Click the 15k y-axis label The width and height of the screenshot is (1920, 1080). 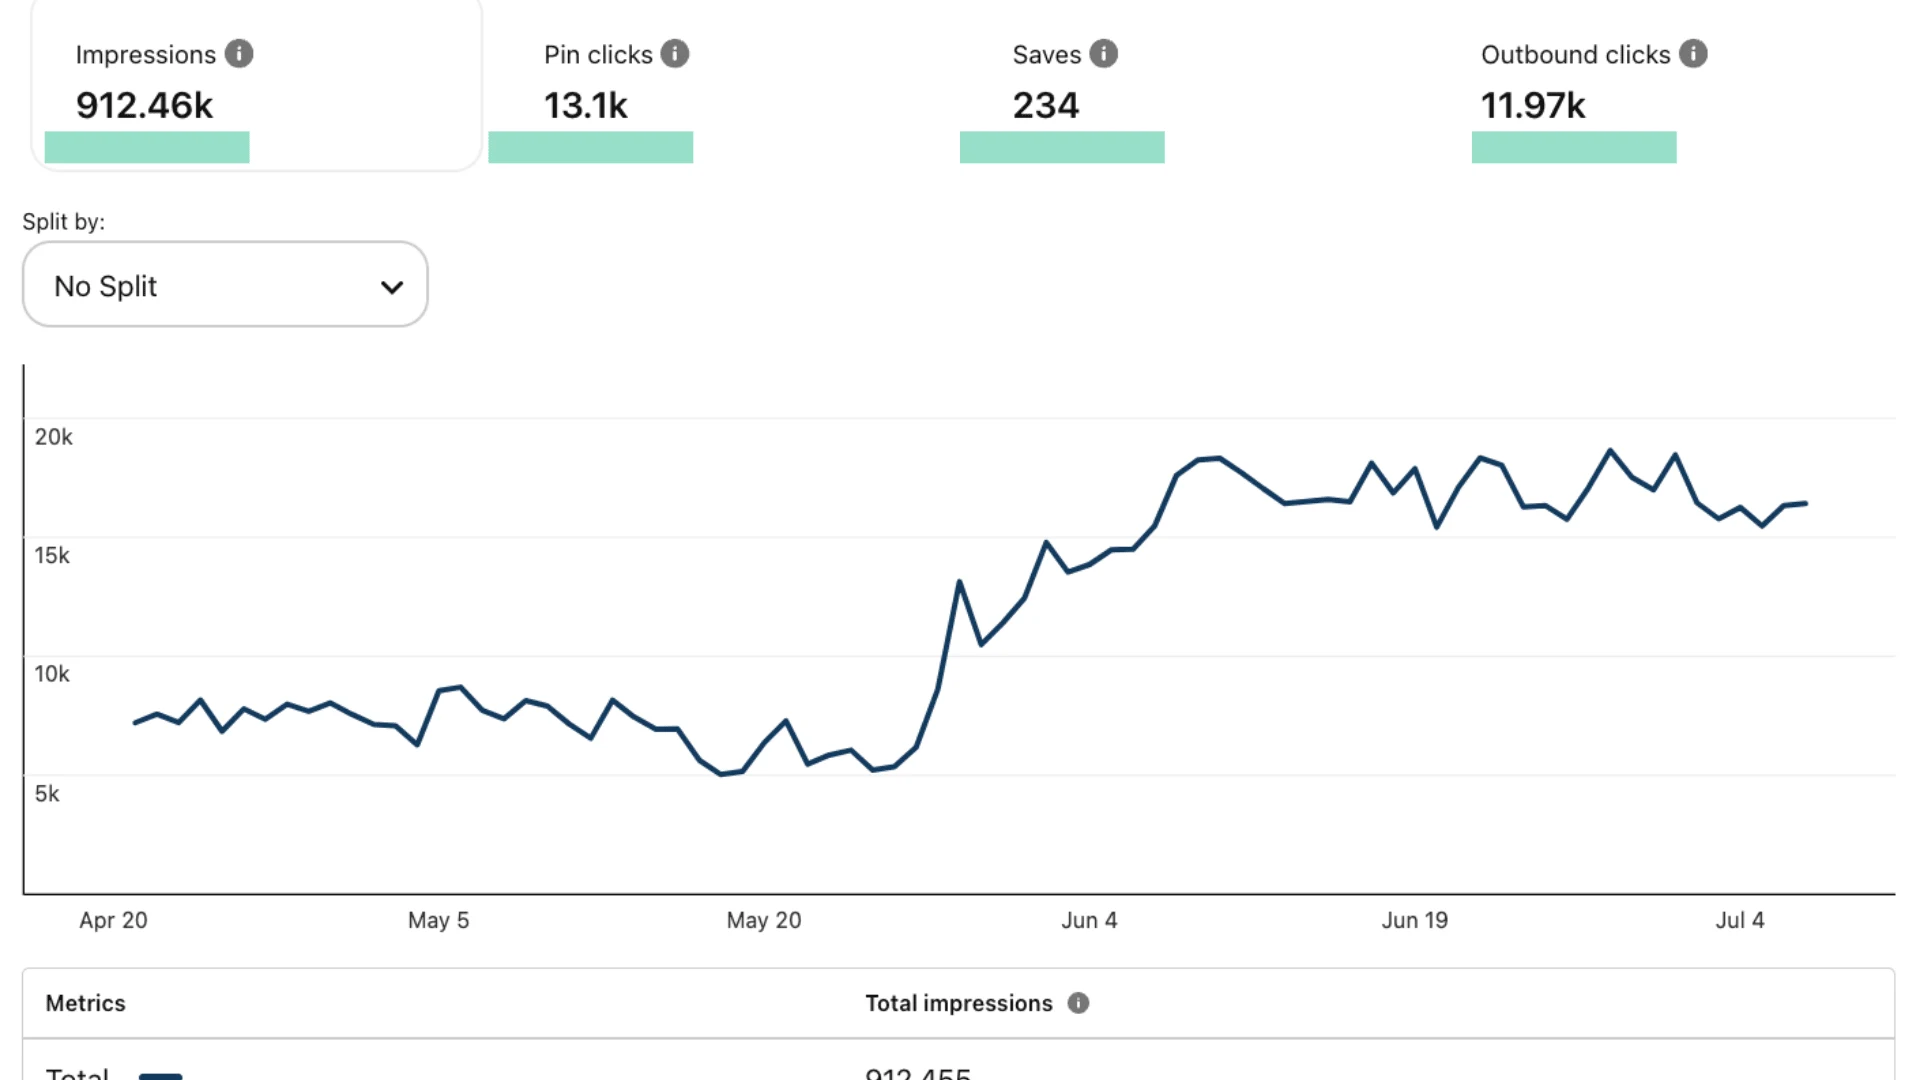point(52,556)
